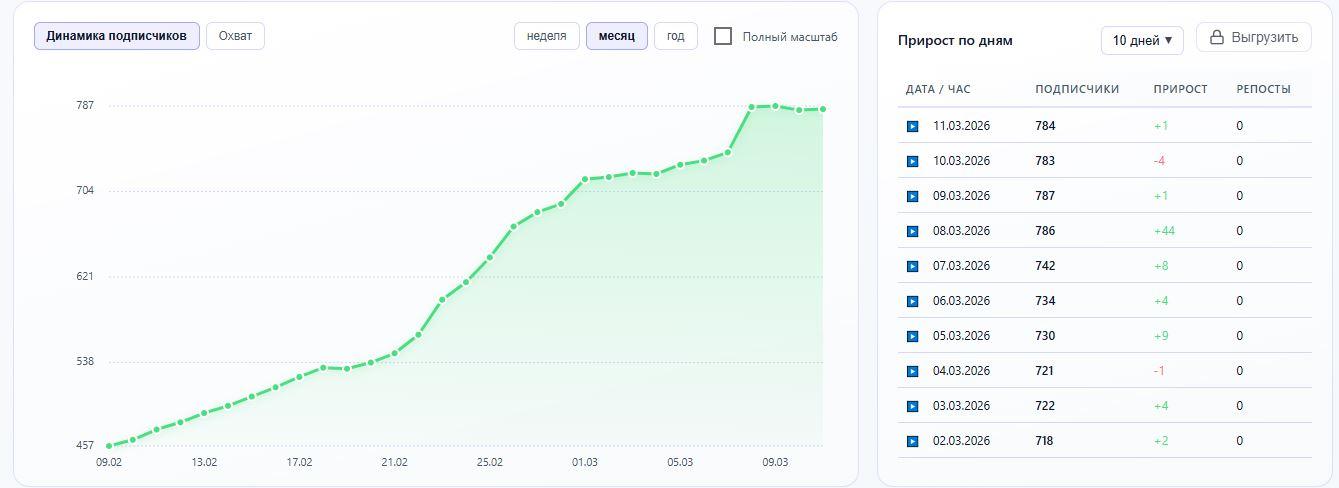The height and width of the screenshot is (488, 1339).
Task: Expand the 11.03.2026 row play icon
Action: pos(912,126)
